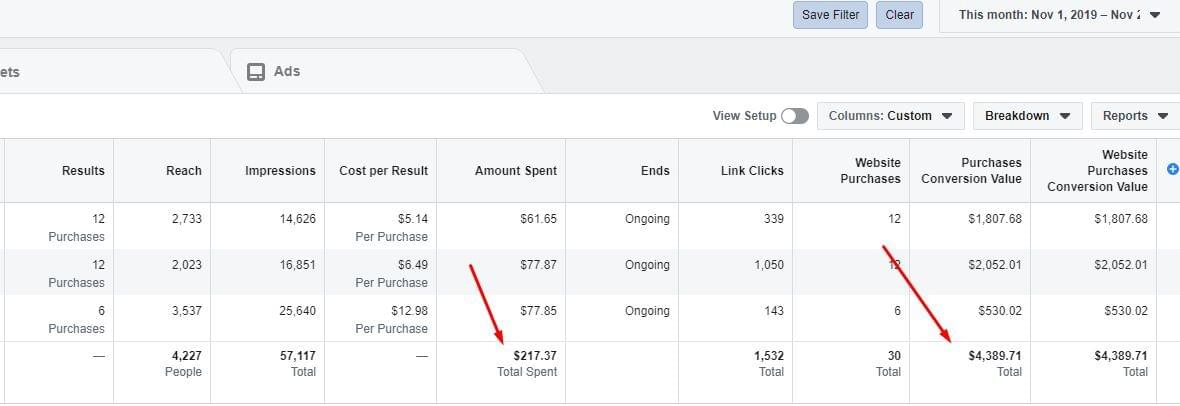This screenshot has width=1180, height=406.
Task: Sort by Website Purchases column header
Action: coord(877,171)
